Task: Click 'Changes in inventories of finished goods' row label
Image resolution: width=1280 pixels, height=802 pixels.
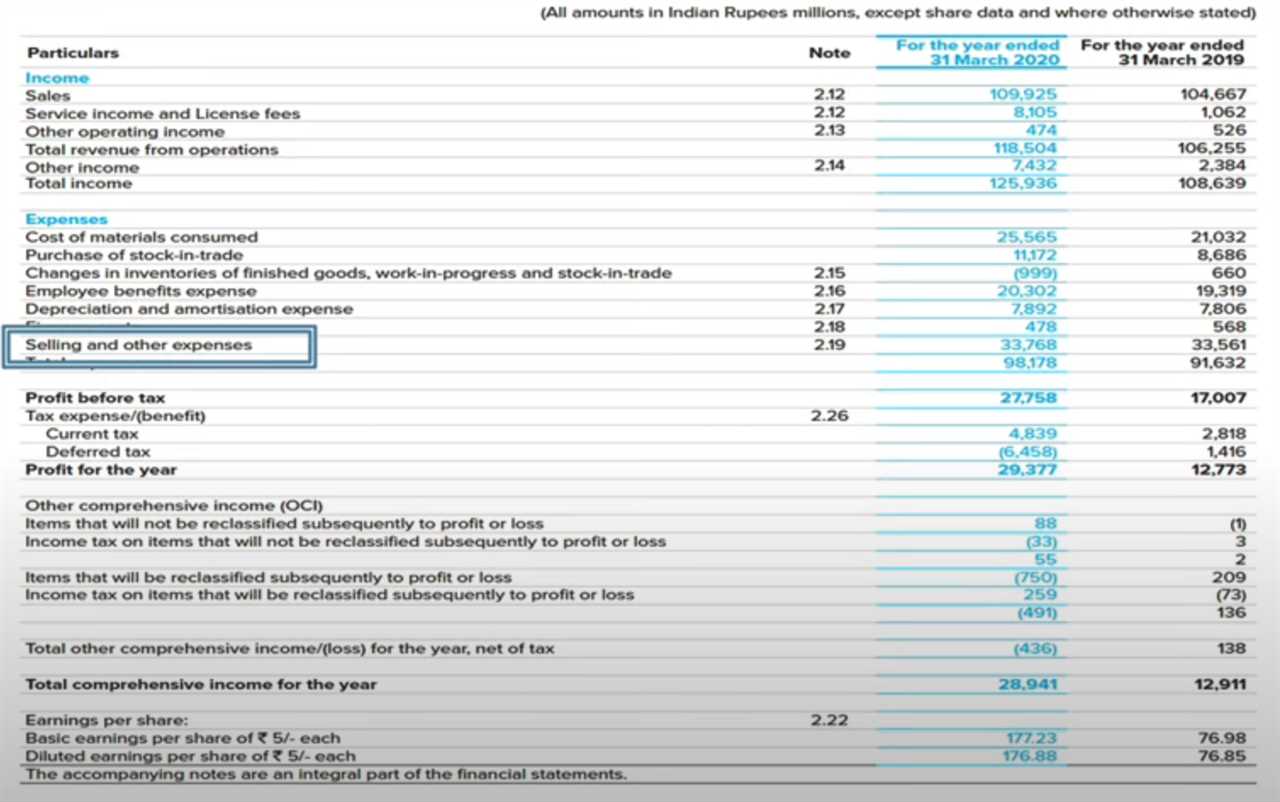Action: click(348, 273)
